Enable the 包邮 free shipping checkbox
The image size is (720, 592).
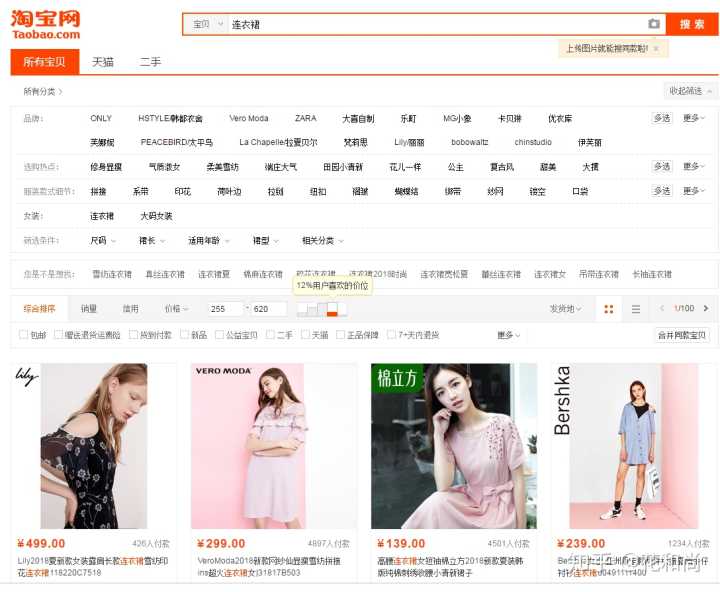point(24,335)
